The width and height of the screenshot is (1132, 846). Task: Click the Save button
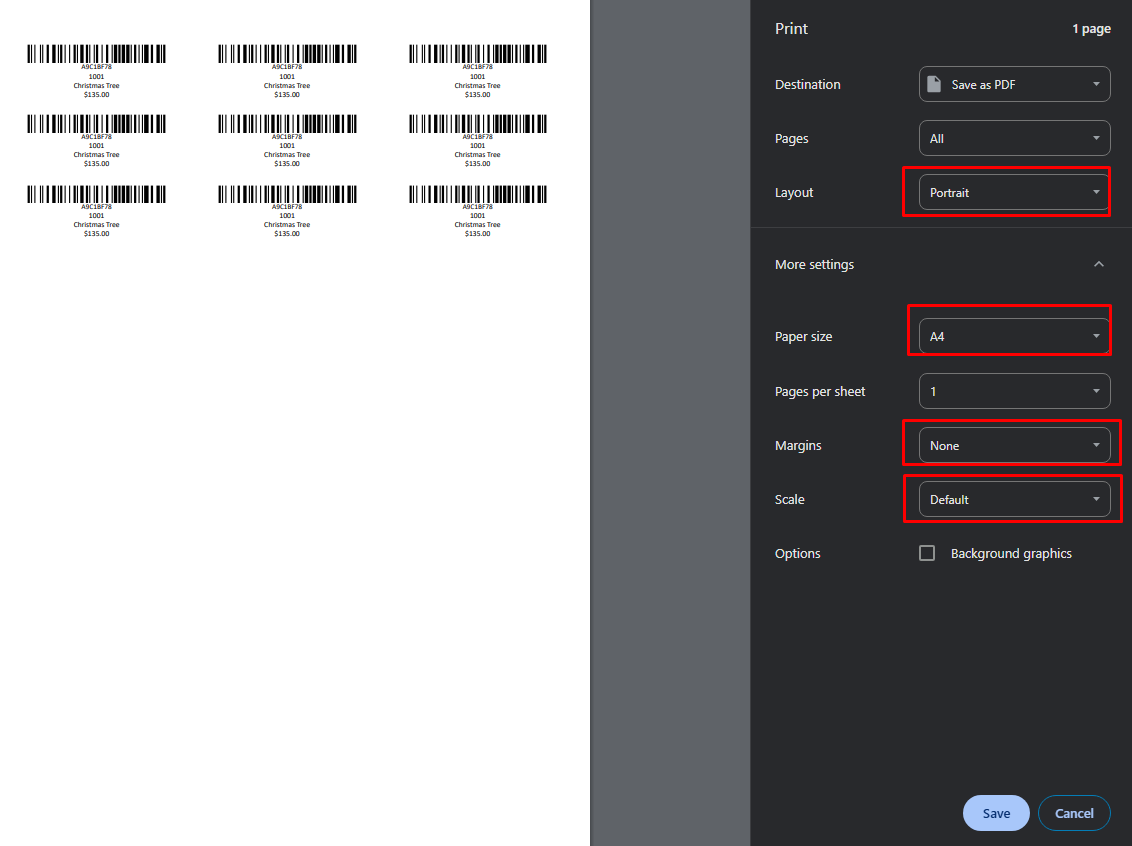[996, 813]
